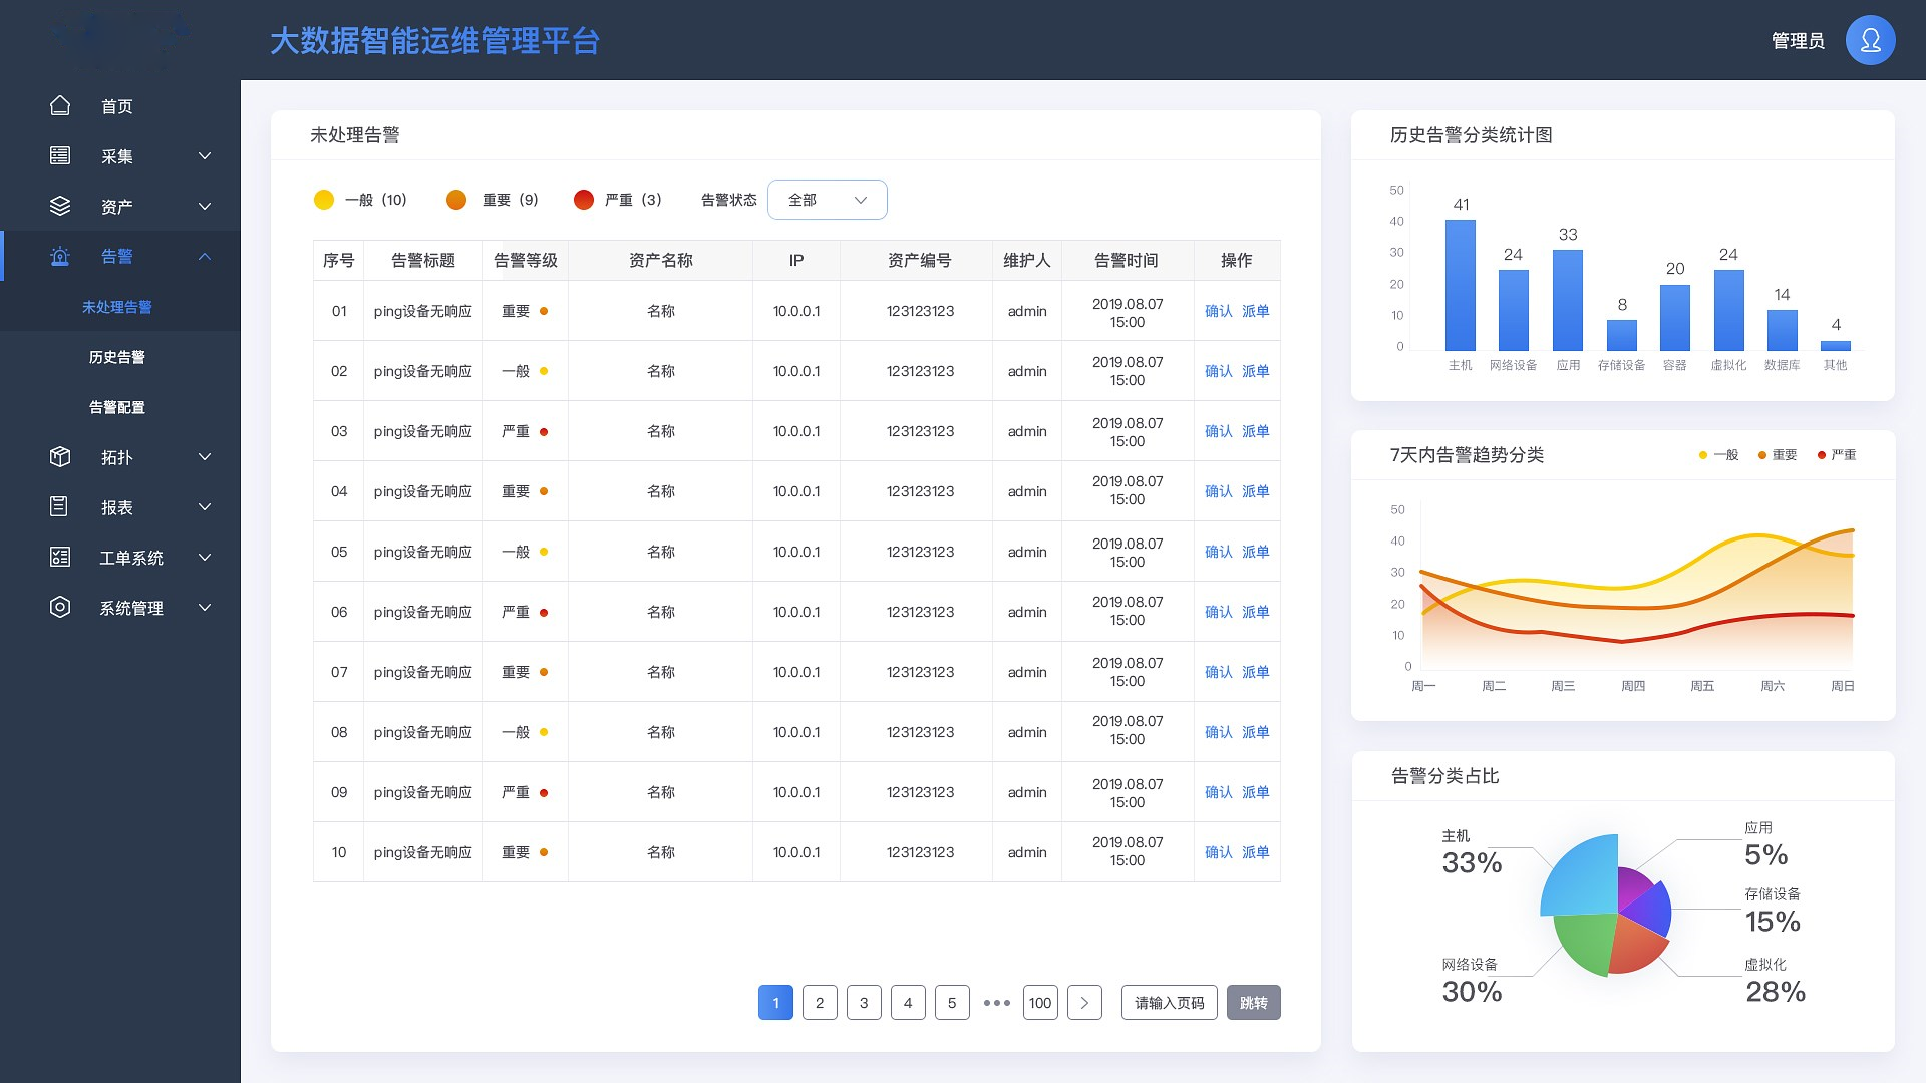Click the 报表 report document icon
The width and height of the screenshot is (1926, 1083).
(x=60, y=507)
